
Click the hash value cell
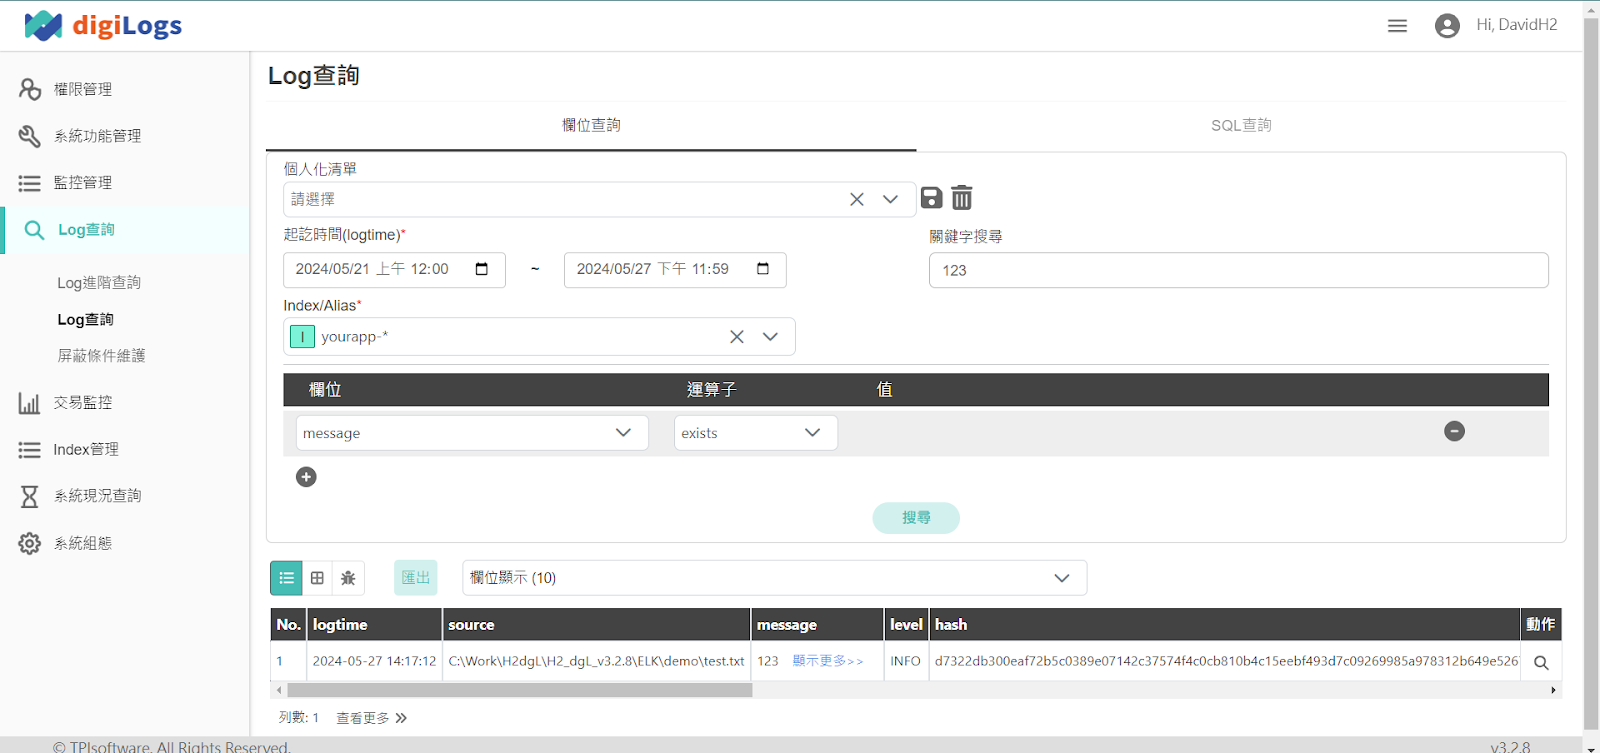click(x=1226, y=661)
